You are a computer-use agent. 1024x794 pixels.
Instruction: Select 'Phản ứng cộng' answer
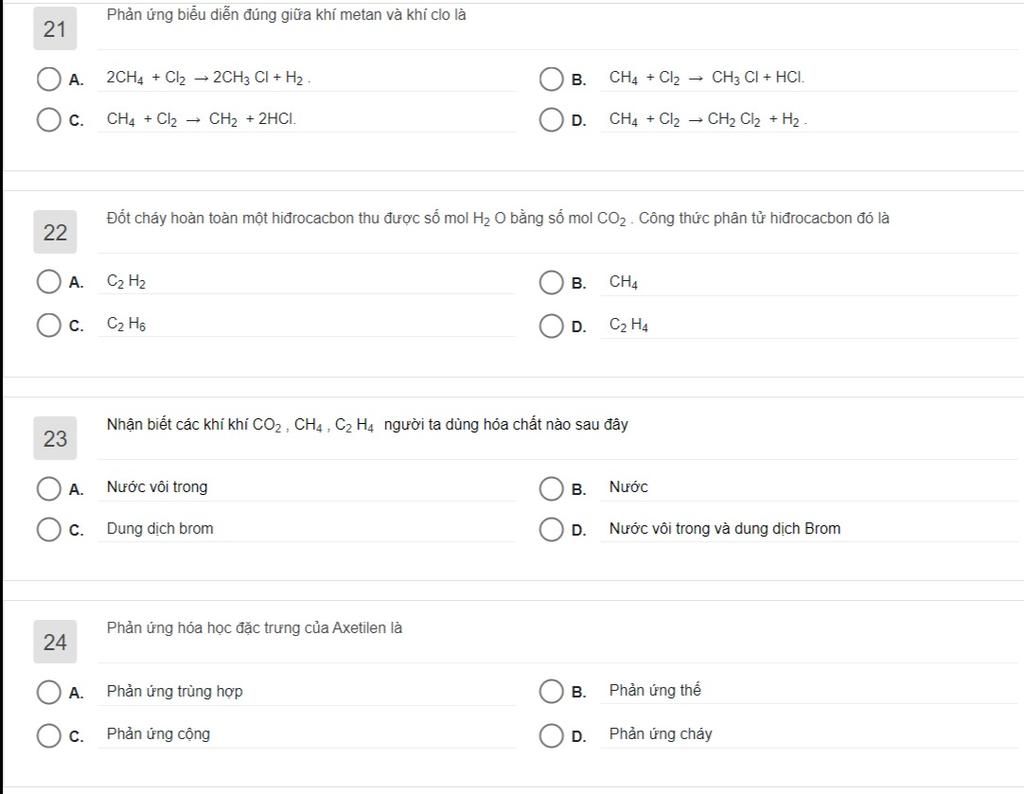[x=48, y=735]
